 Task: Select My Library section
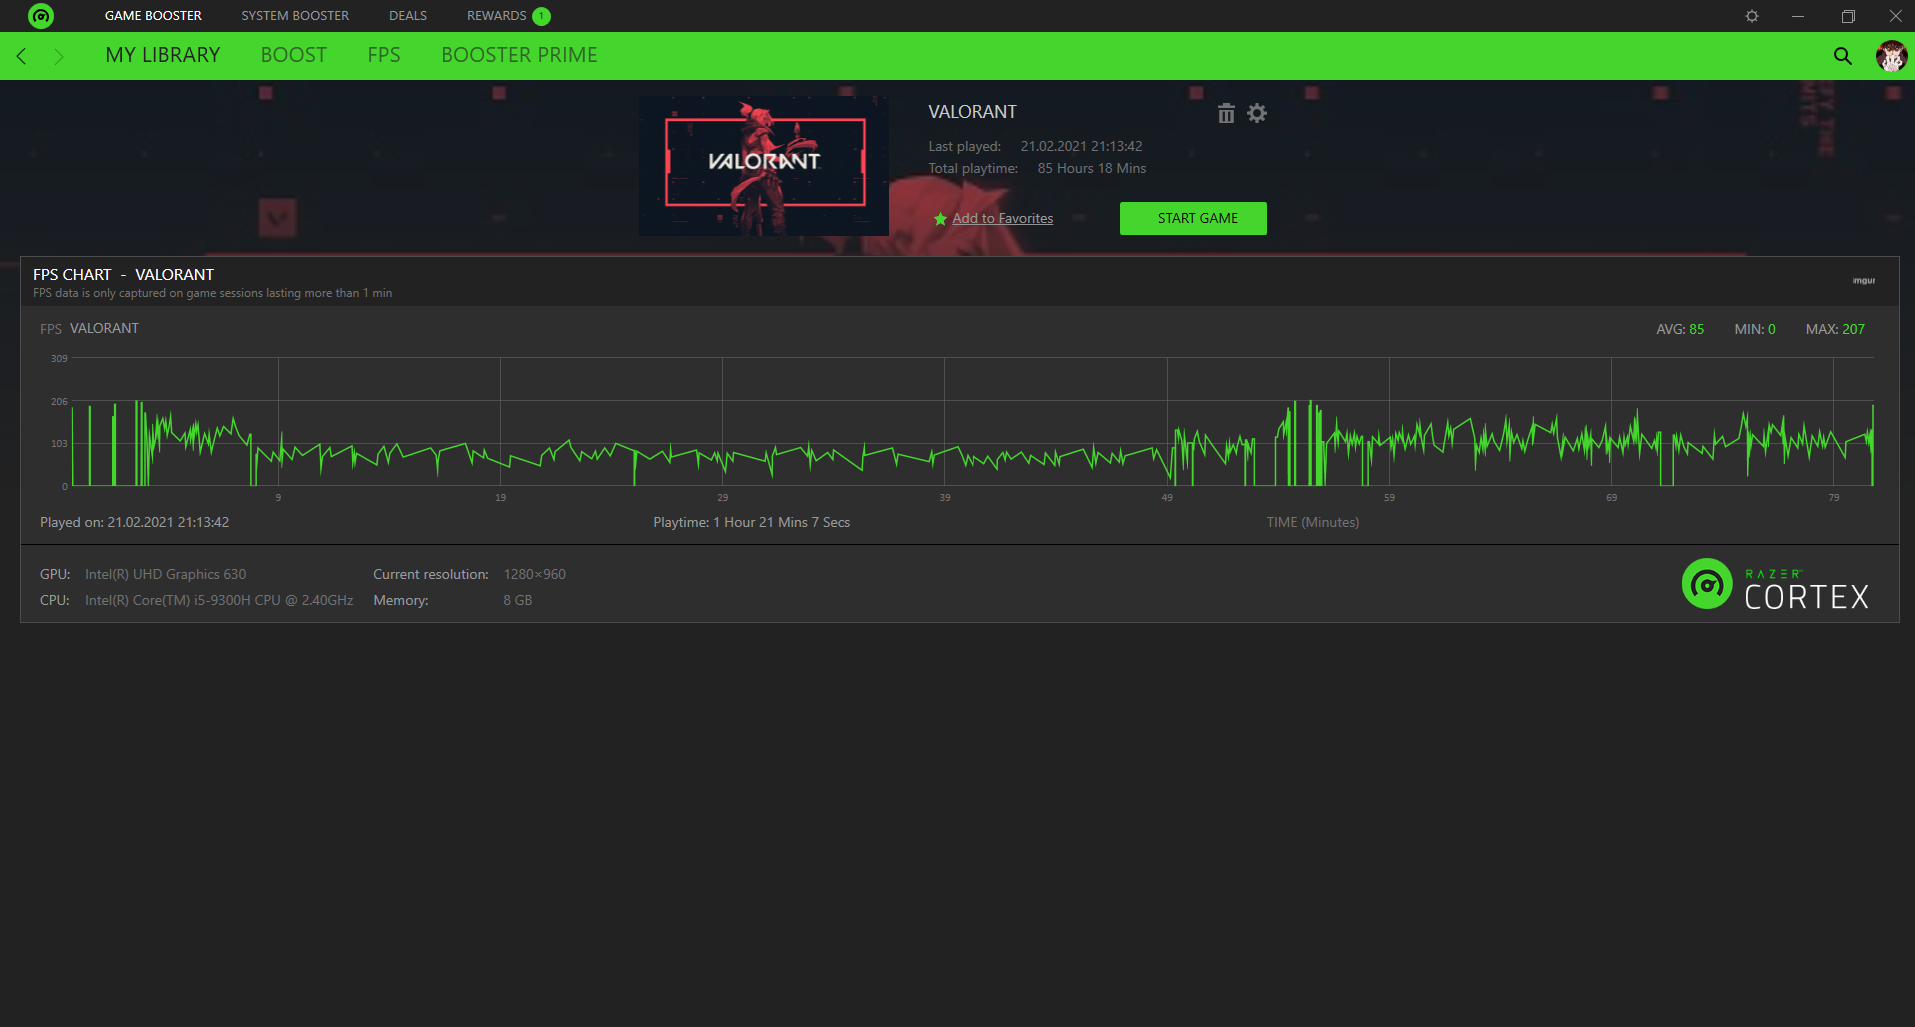163,55
